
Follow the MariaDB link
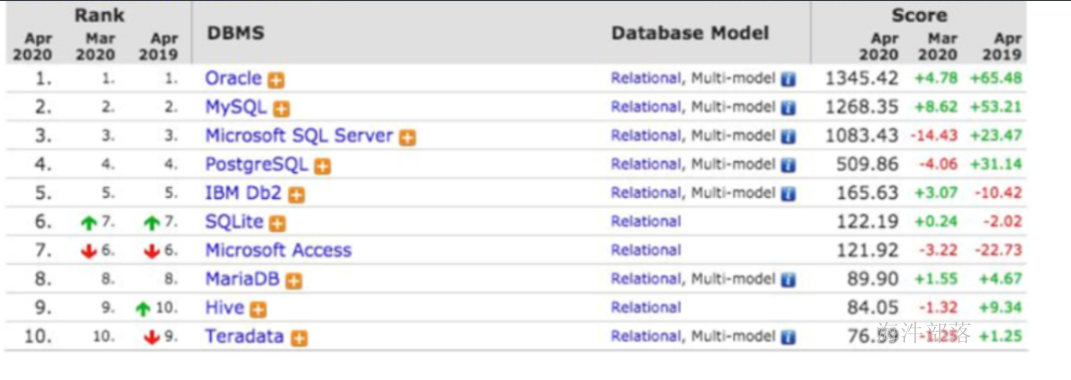[x=244, y=279]
